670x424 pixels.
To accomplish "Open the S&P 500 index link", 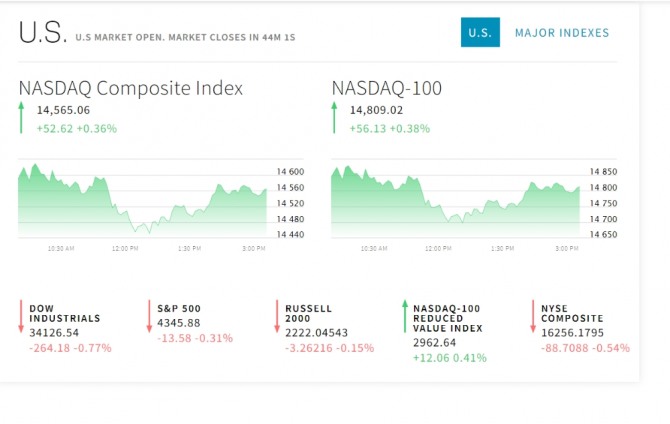I will tap(178, 308).
